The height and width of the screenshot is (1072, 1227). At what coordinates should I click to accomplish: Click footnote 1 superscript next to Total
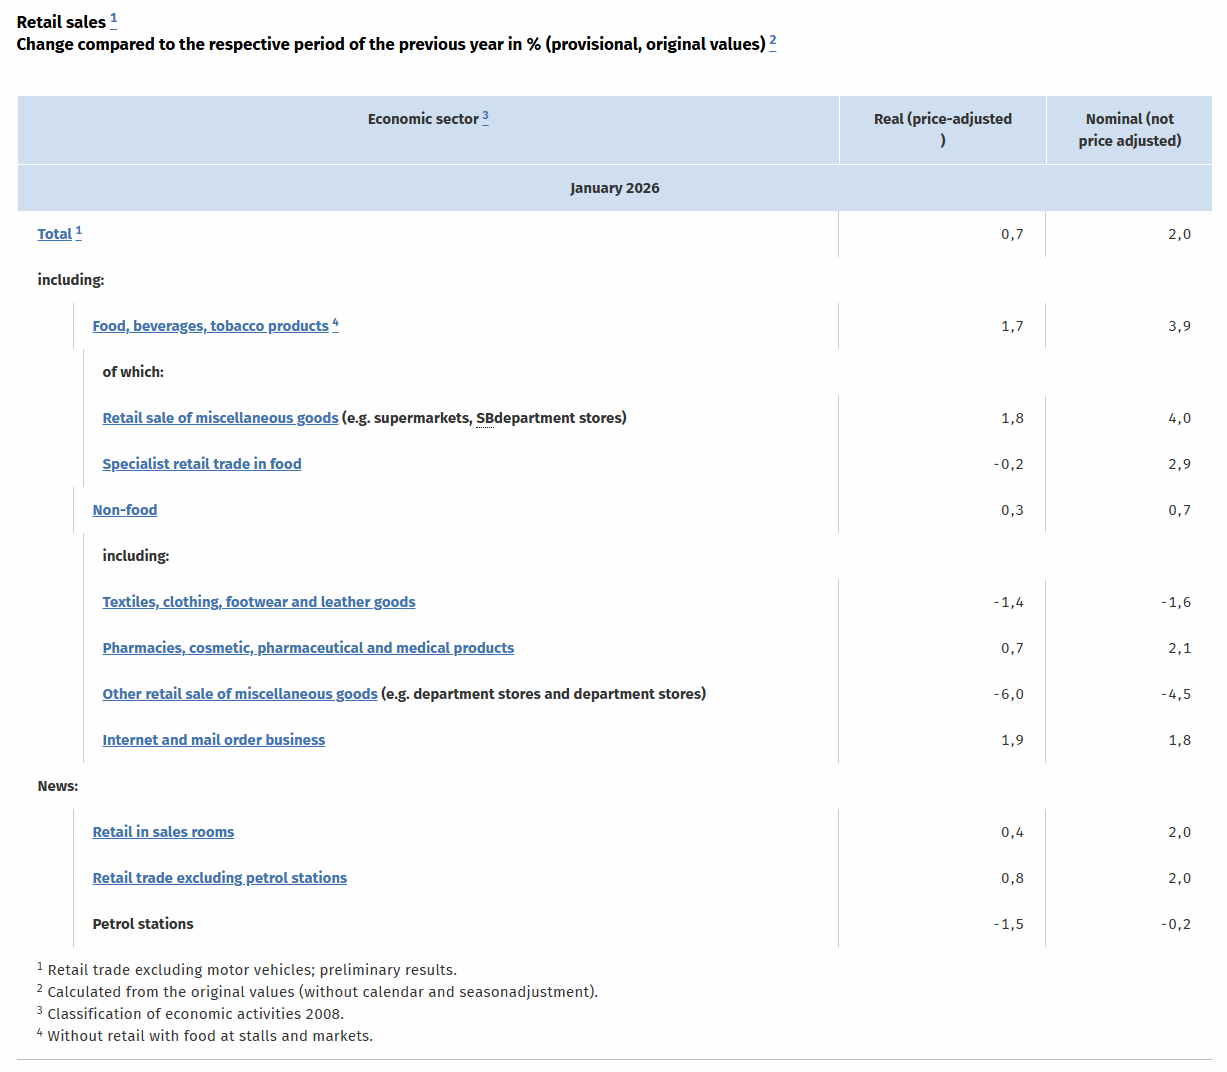point(79,231)
